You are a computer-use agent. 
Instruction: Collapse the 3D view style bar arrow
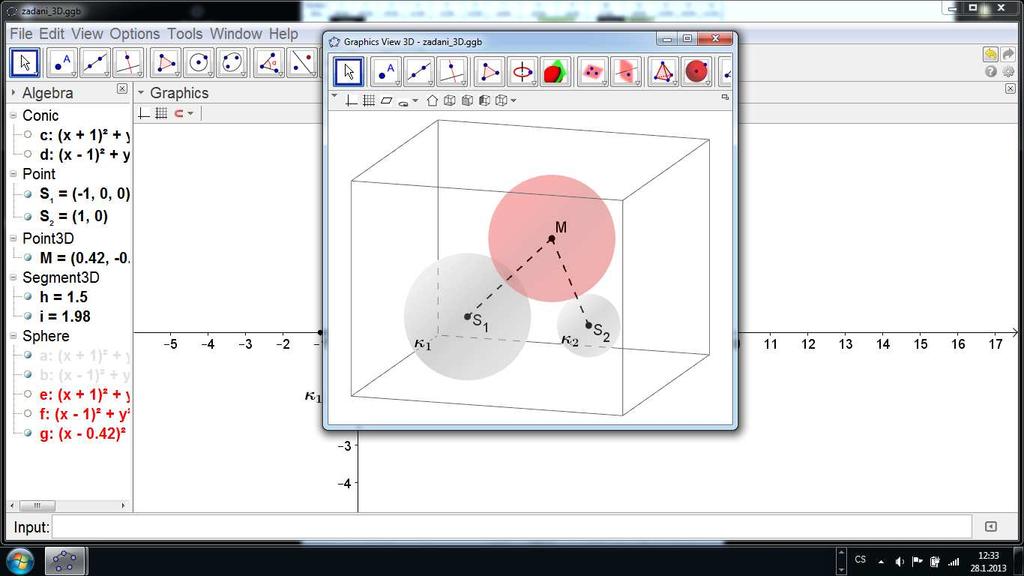334,97
